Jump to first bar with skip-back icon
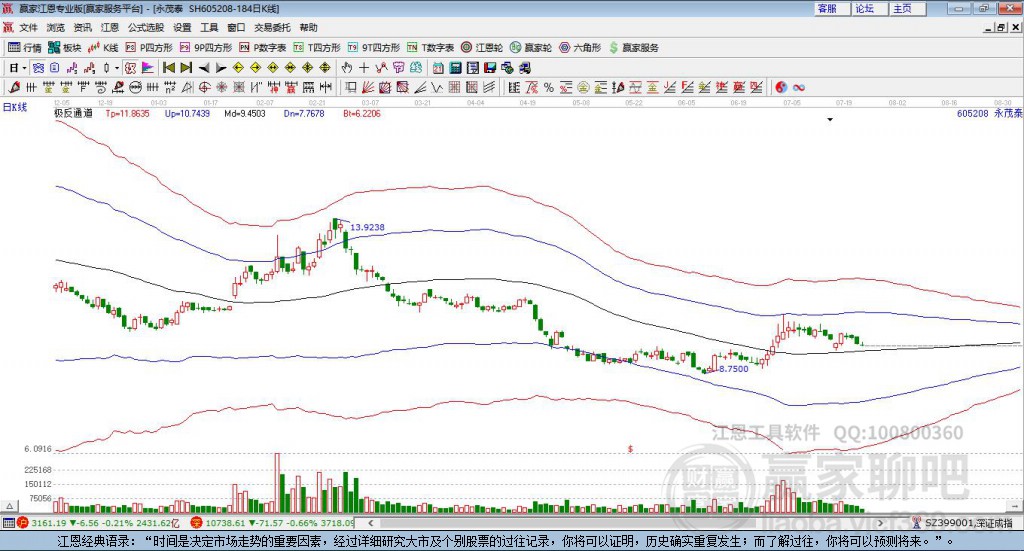Image resolution: width=1024 pixels, height=551 pixels. coord(168,68)
